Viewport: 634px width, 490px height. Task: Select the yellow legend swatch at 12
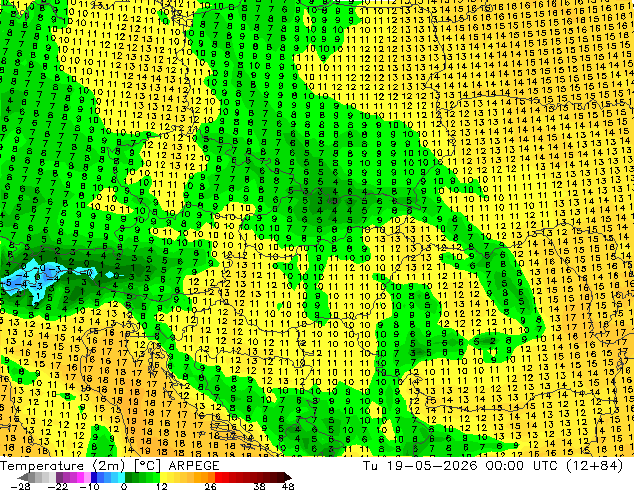(163, 477)
